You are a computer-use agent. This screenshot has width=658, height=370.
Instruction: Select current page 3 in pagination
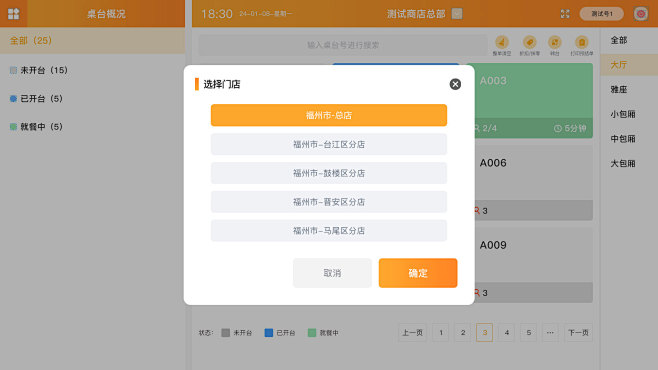484,333
